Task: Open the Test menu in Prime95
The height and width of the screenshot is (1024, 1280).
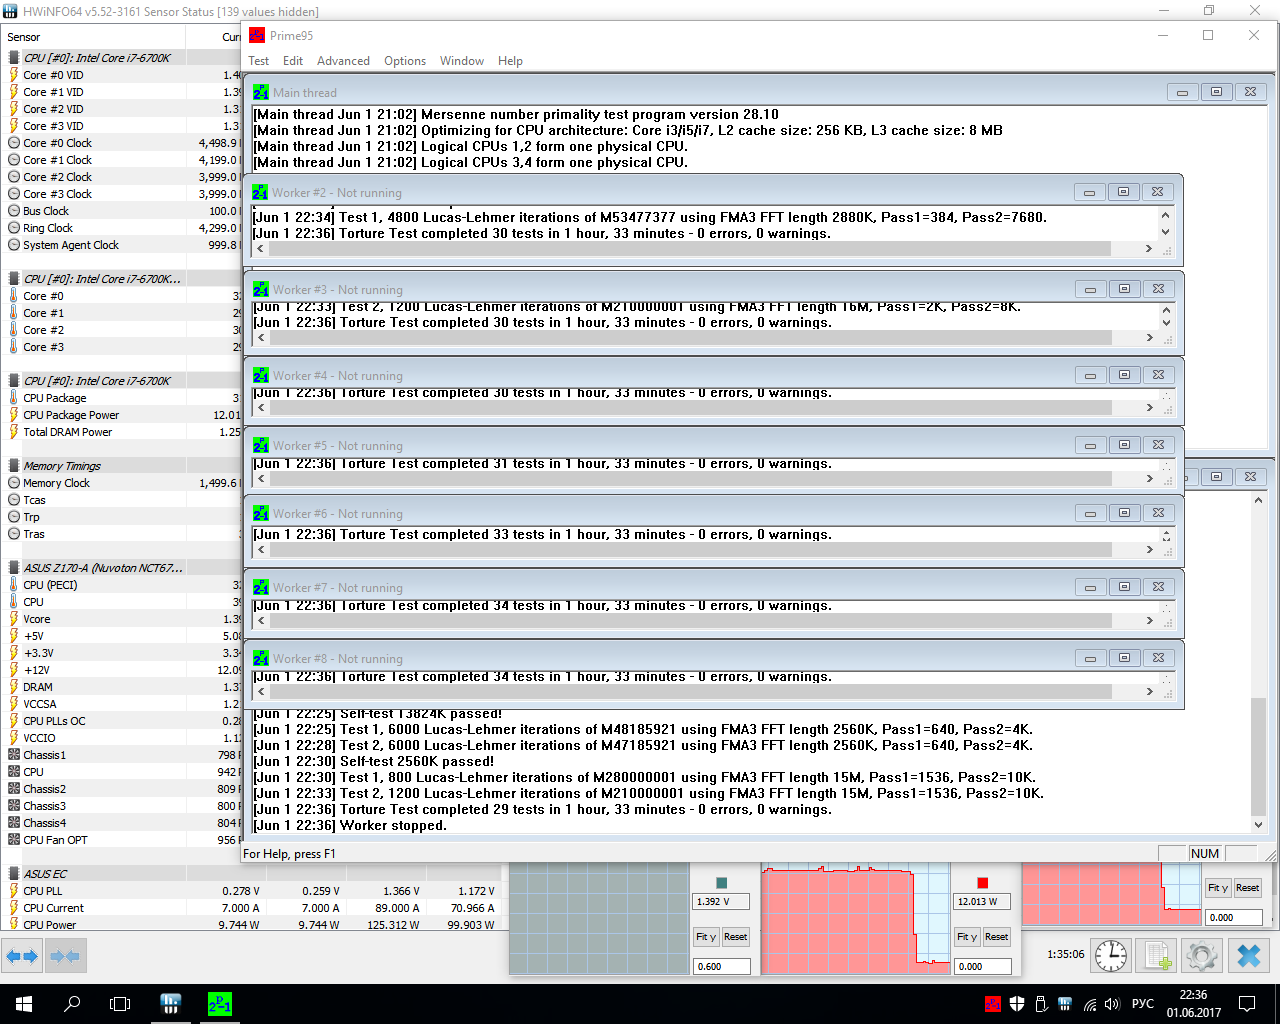Action: click(258, 61)
